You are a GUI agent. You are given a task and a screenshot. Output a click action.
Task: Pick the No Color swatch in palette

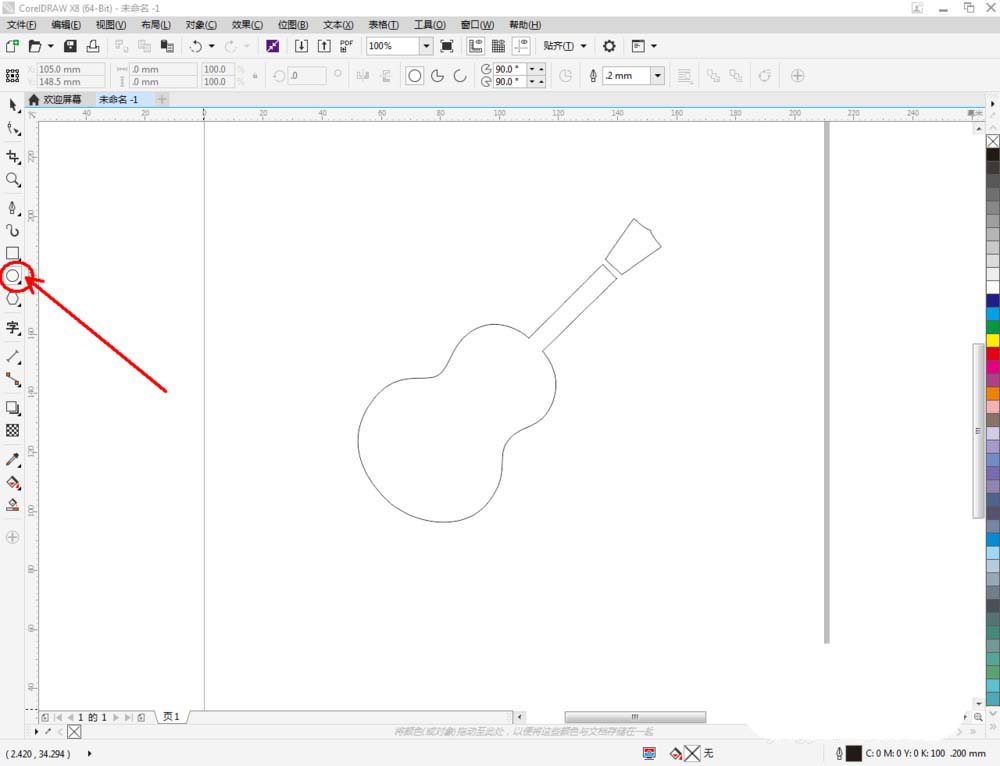tap(993, 141)
